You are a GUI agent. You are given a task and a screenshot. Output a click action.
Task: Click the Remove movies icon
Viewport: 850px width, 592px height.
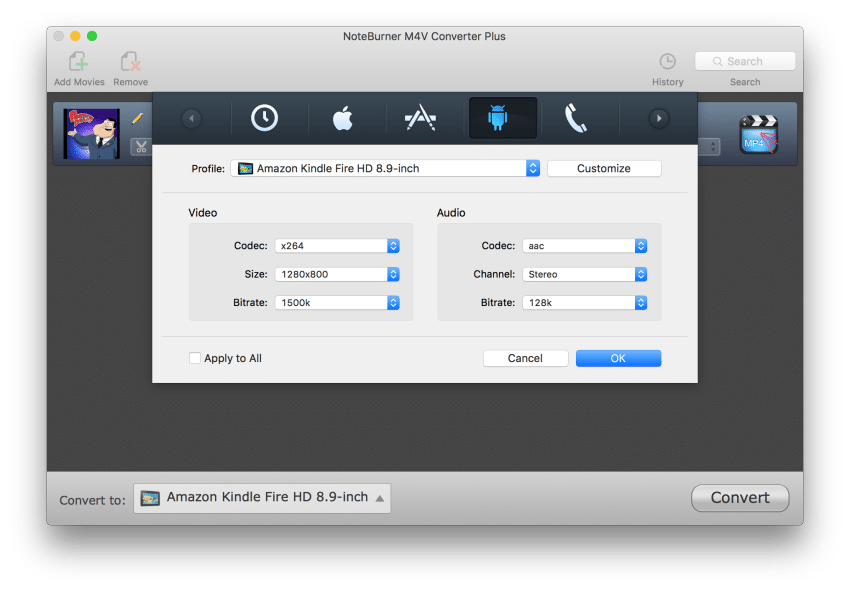(x=130, y=62)
